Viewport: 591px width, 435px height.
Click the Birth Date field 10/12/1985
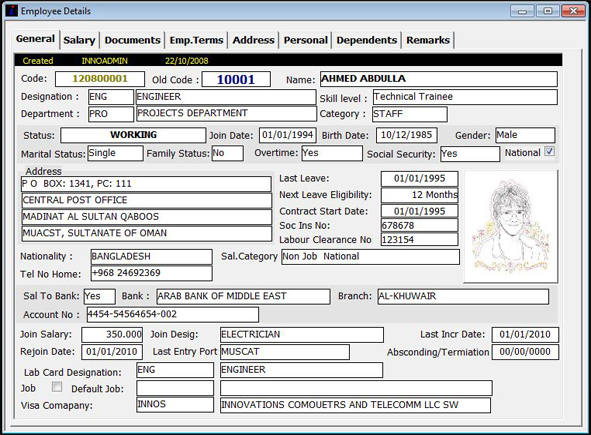pos(407,135)
